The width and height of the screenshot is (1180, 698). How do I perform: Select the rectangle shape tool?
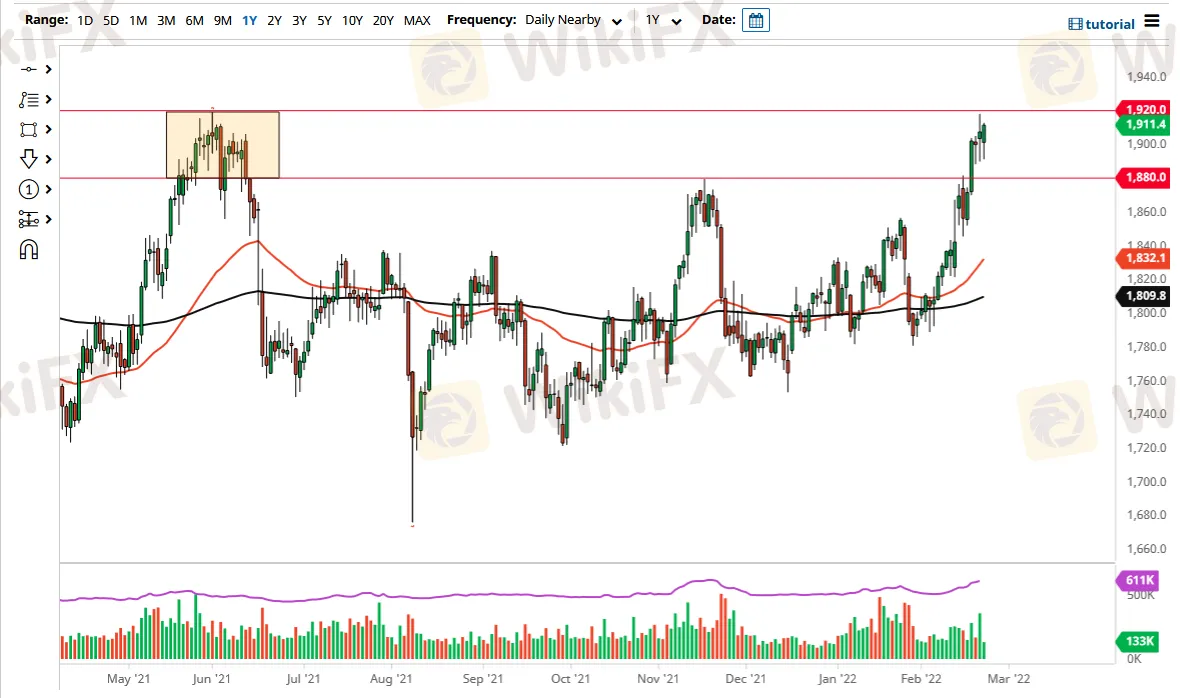point(28,129)
